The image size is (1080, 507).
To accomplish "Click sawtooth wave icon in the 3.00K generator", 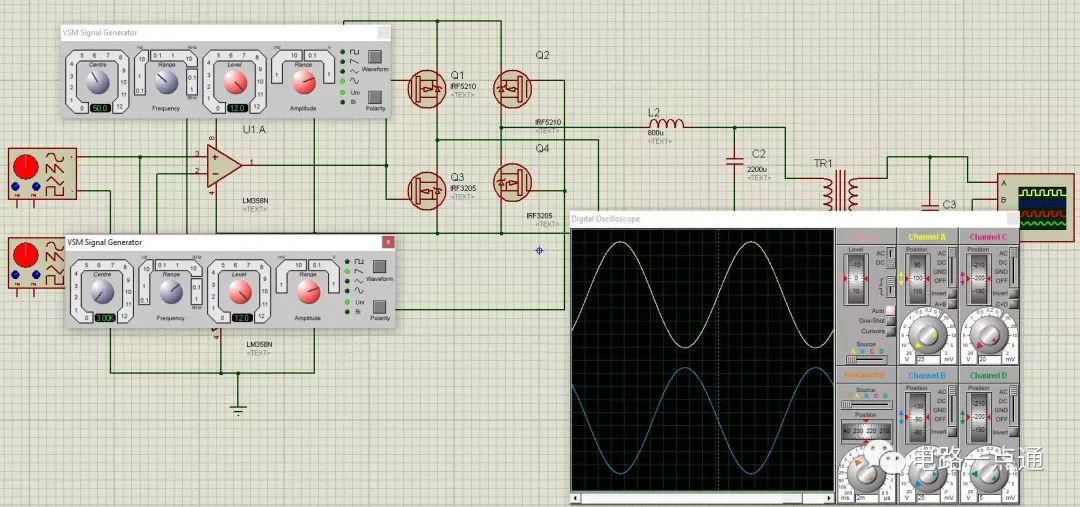I will (358, 271).
